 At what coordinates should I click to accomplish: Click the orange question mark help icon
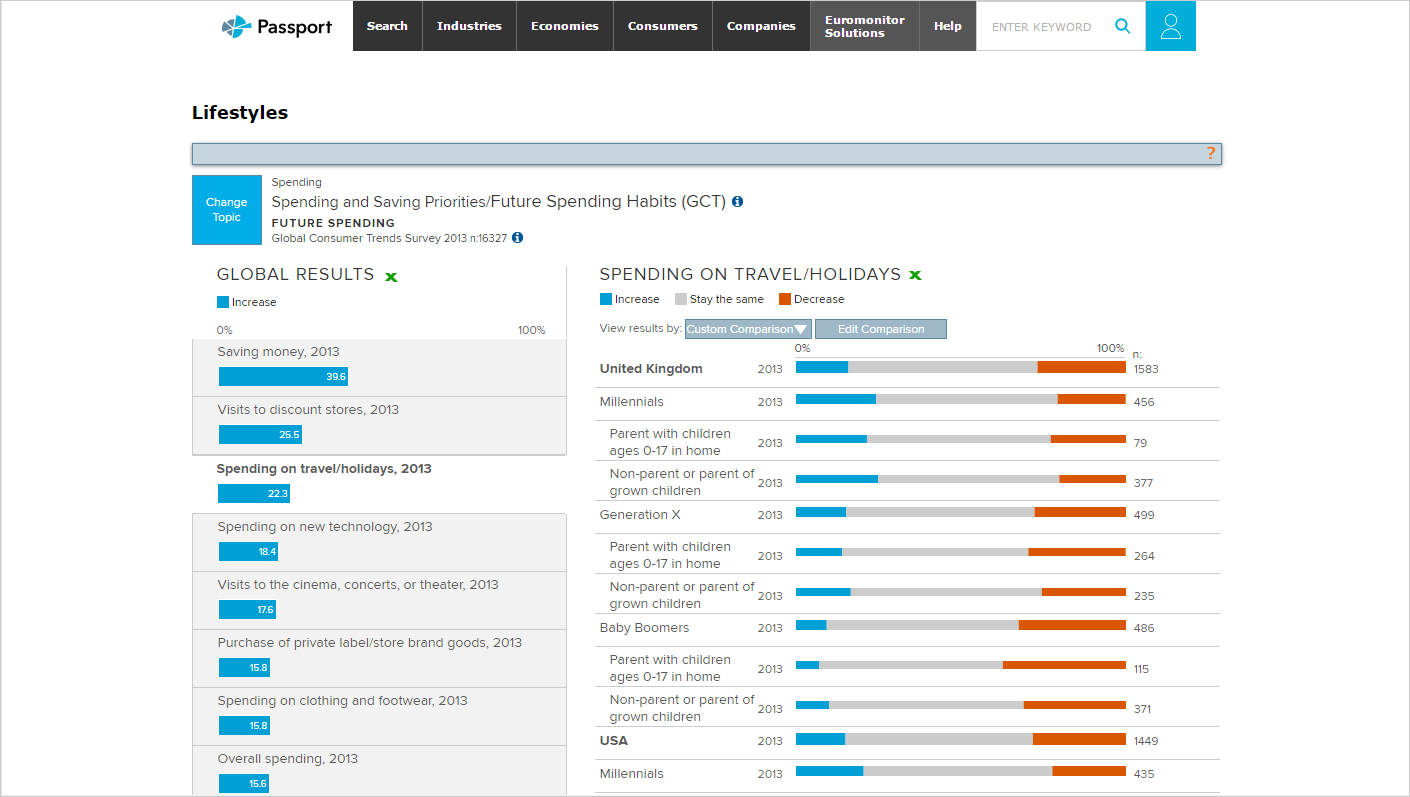click(x=1210, y=153)
